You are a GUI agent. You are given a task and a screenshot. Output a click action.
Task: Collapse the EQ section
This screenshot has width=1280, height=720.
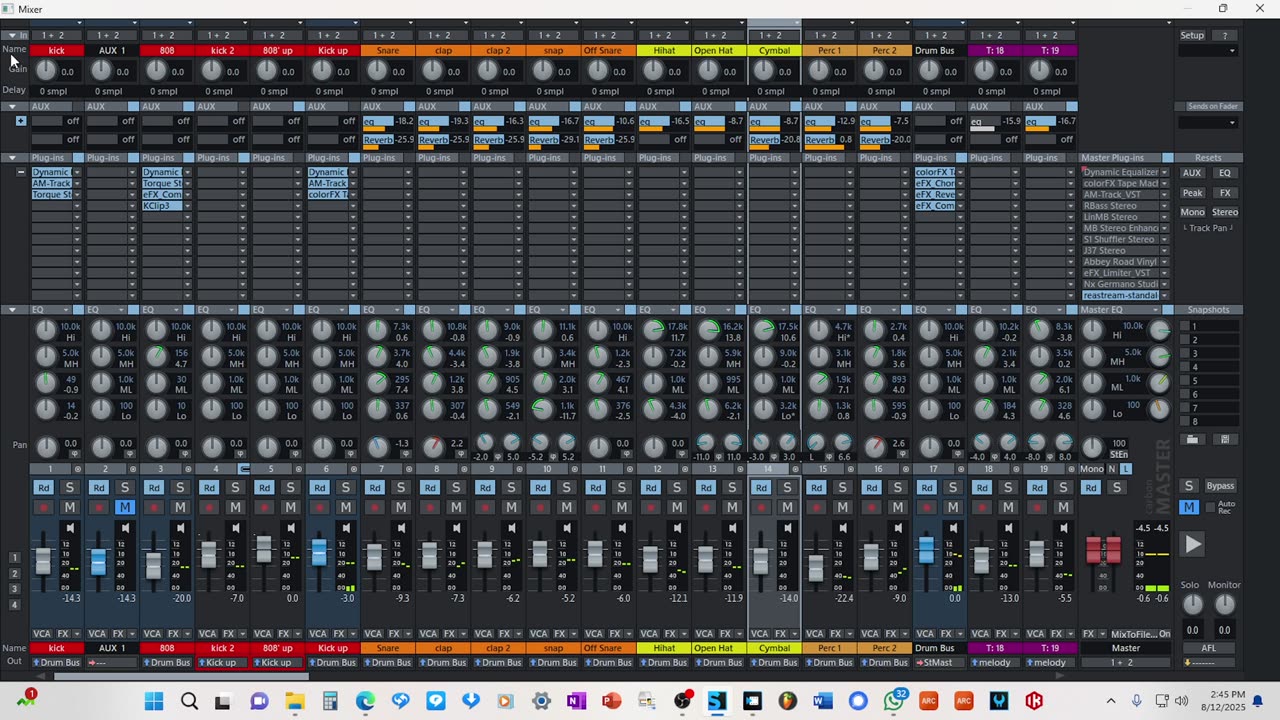tap(12, 310)
